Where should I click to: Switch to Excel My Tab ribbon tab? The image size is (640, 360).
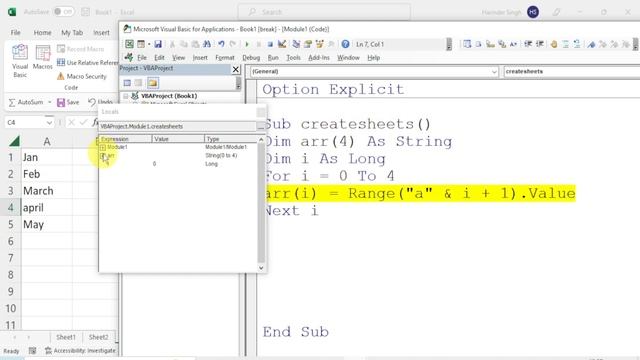click(72, 32)
